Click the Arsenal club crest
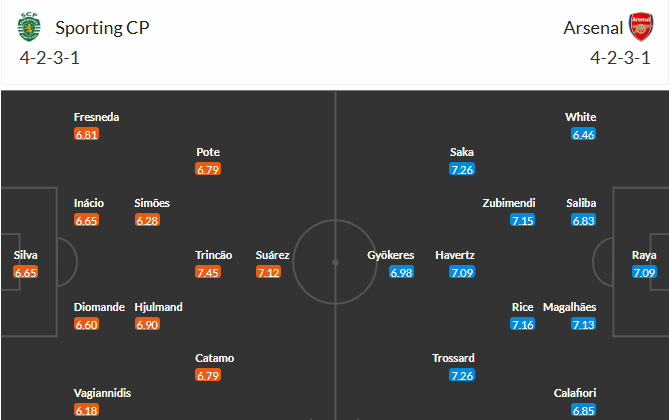This screenshot has height=420, width=669. click(x=641, y=27)
